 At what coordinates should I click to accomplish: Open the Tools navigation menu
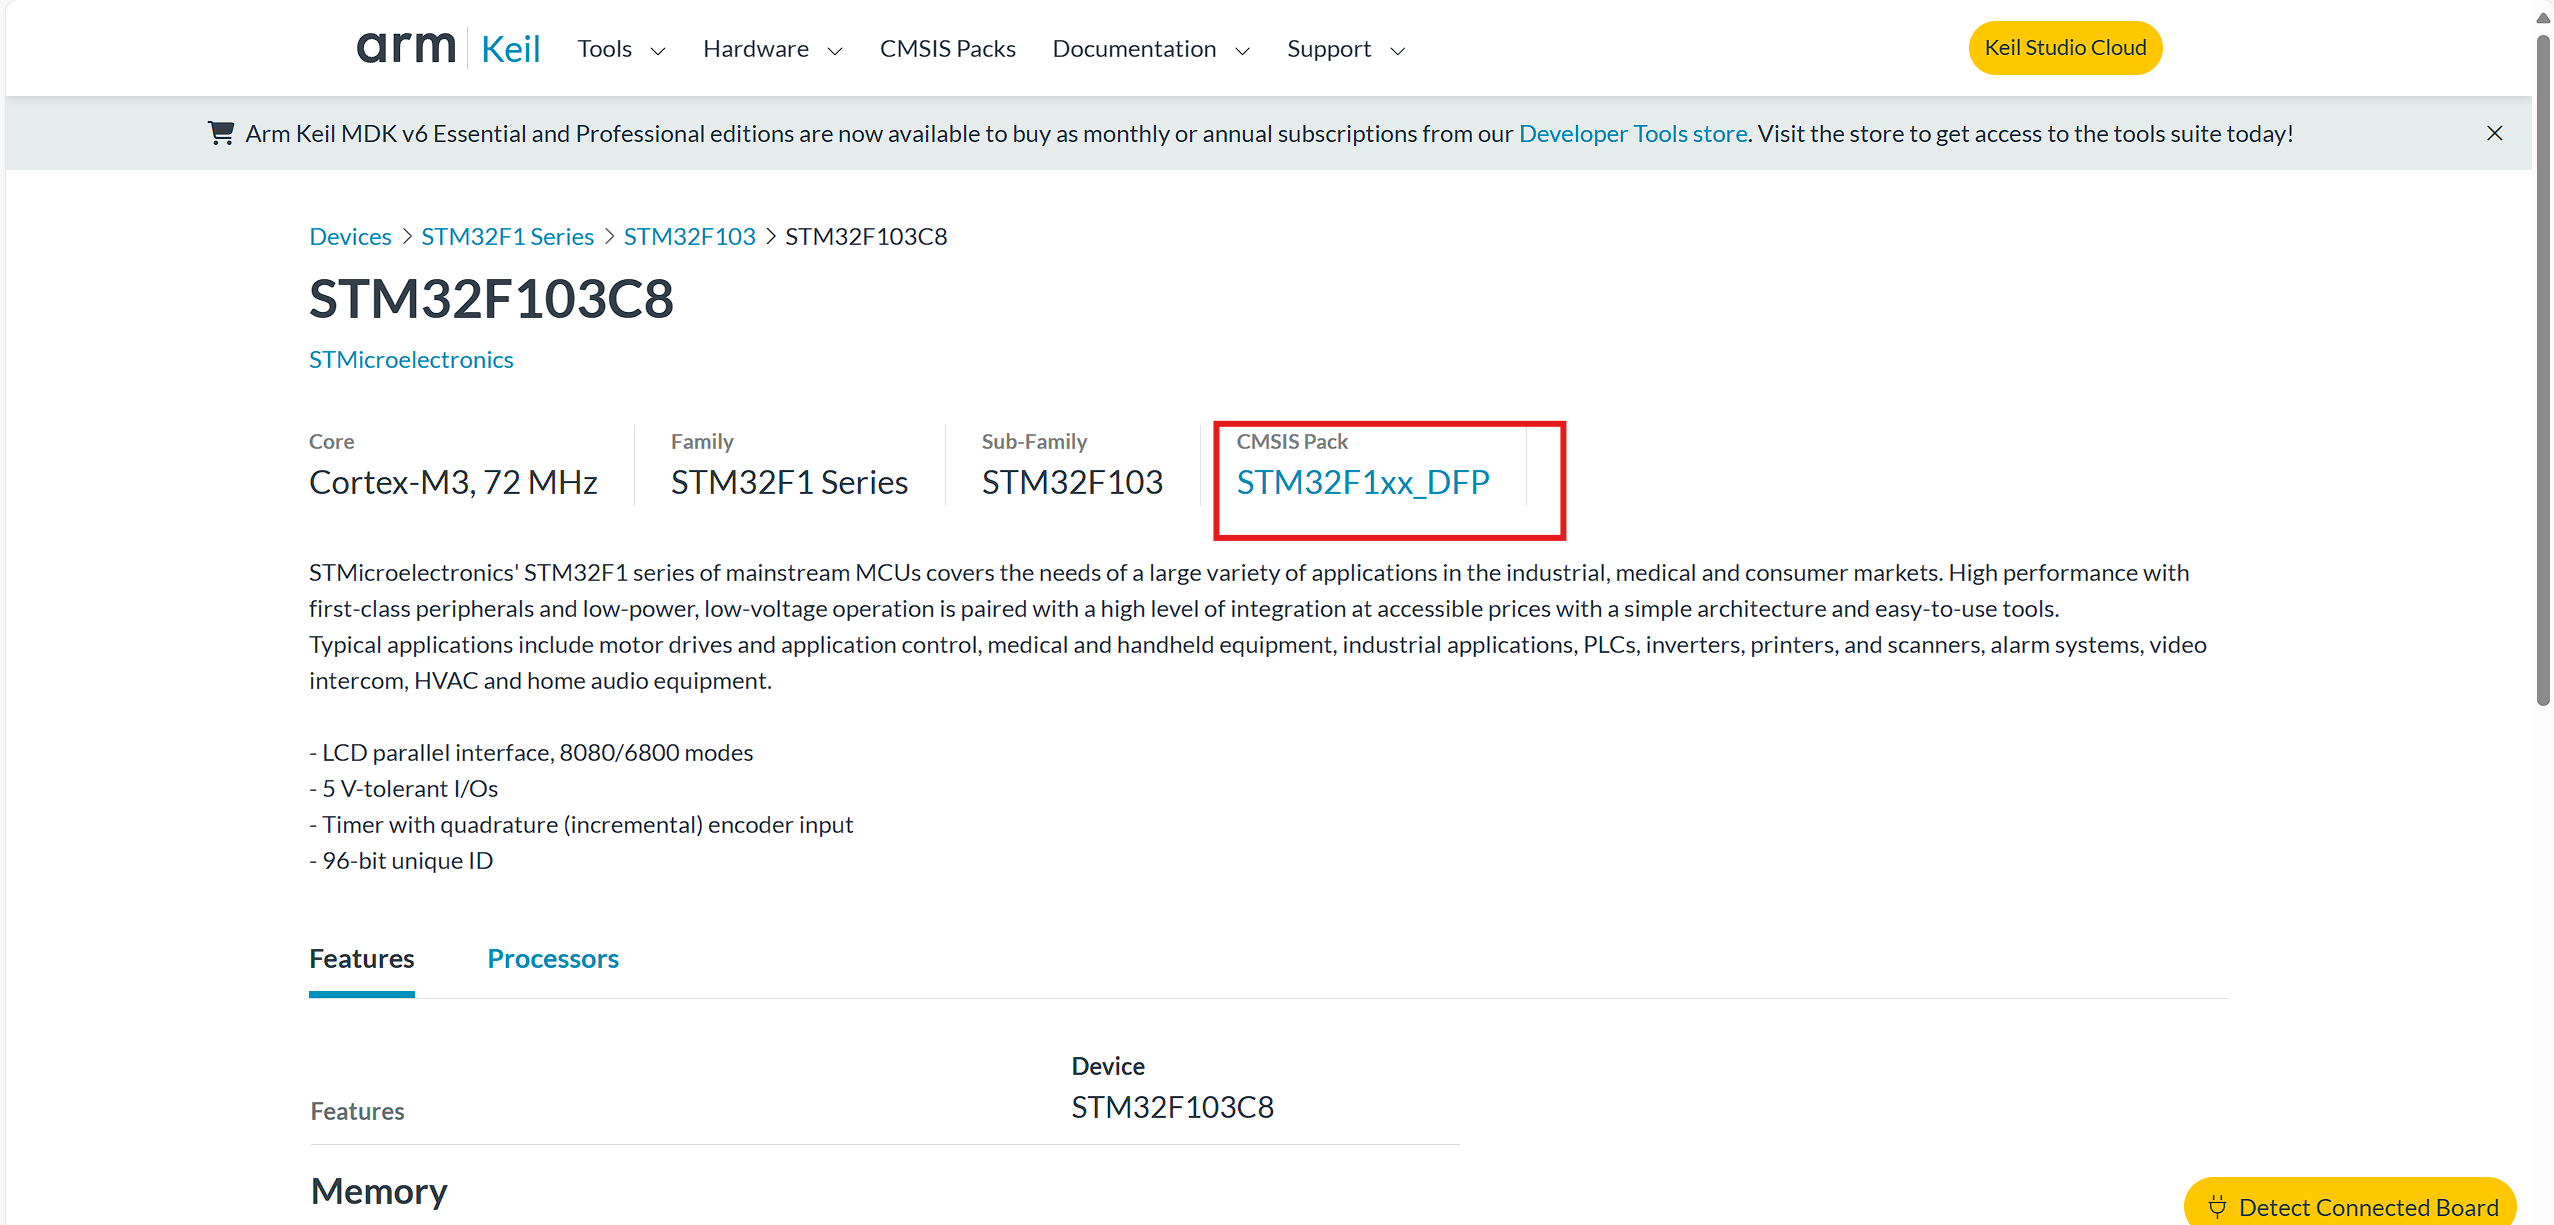click(x=621, y=49)
